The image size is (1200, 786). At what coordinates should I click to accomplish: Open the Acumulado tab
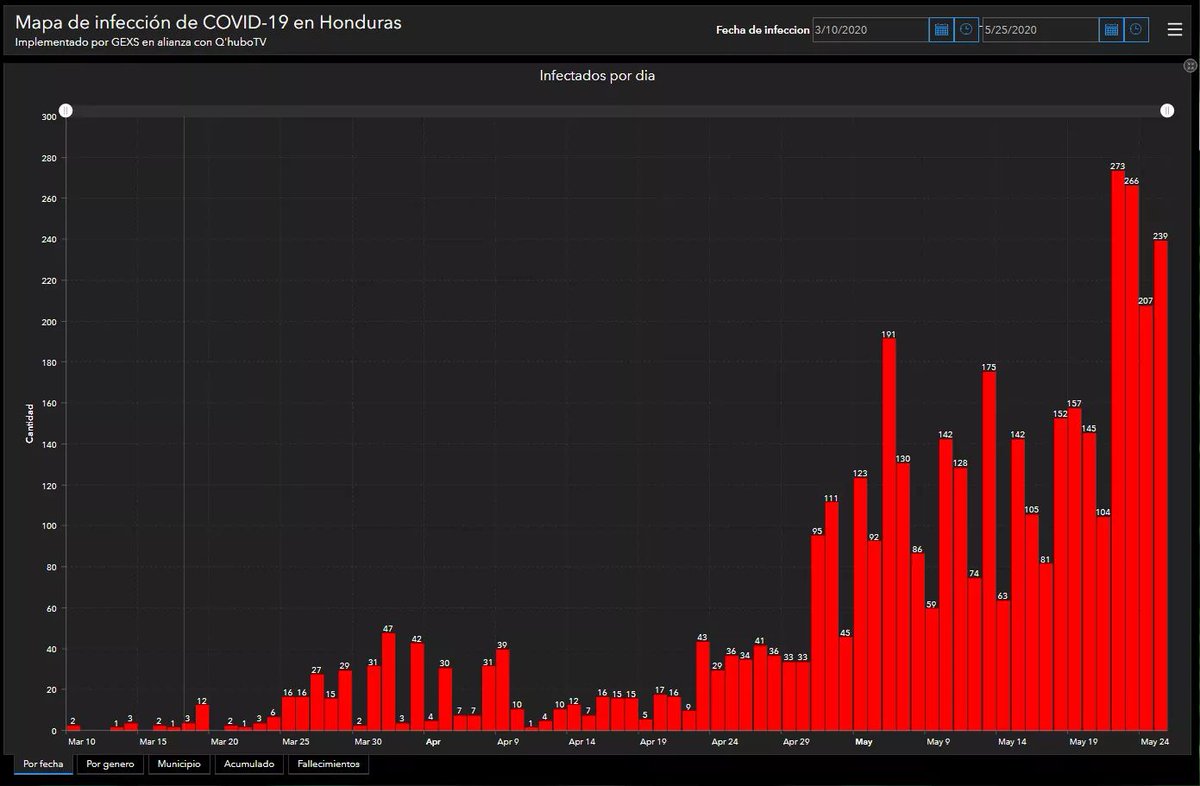click(x=248, y=764)
